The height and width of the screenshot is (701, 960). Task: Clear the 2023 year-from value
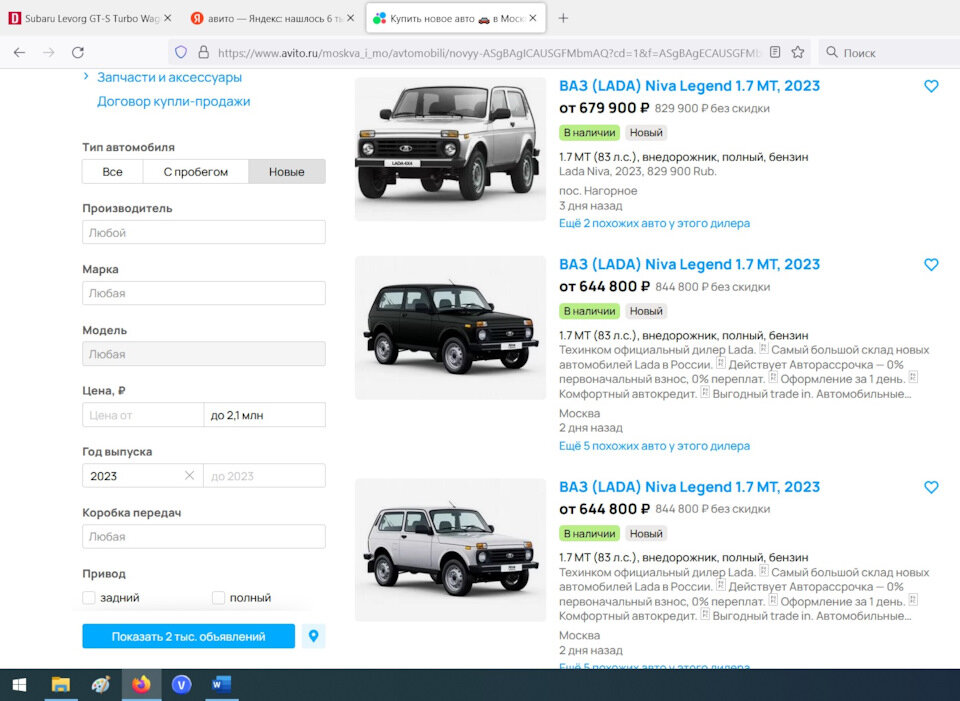[189, 476]
